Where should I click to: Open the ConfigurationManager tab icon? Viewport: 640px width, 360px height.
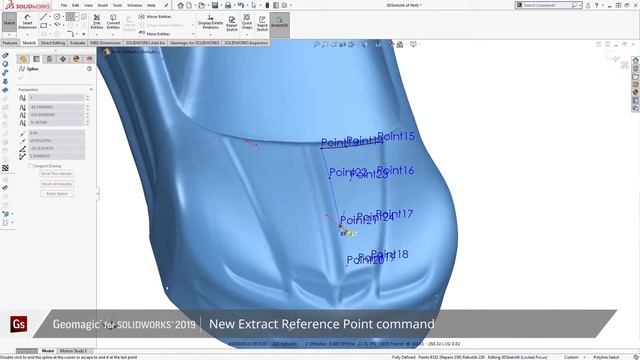coord(49,59)
